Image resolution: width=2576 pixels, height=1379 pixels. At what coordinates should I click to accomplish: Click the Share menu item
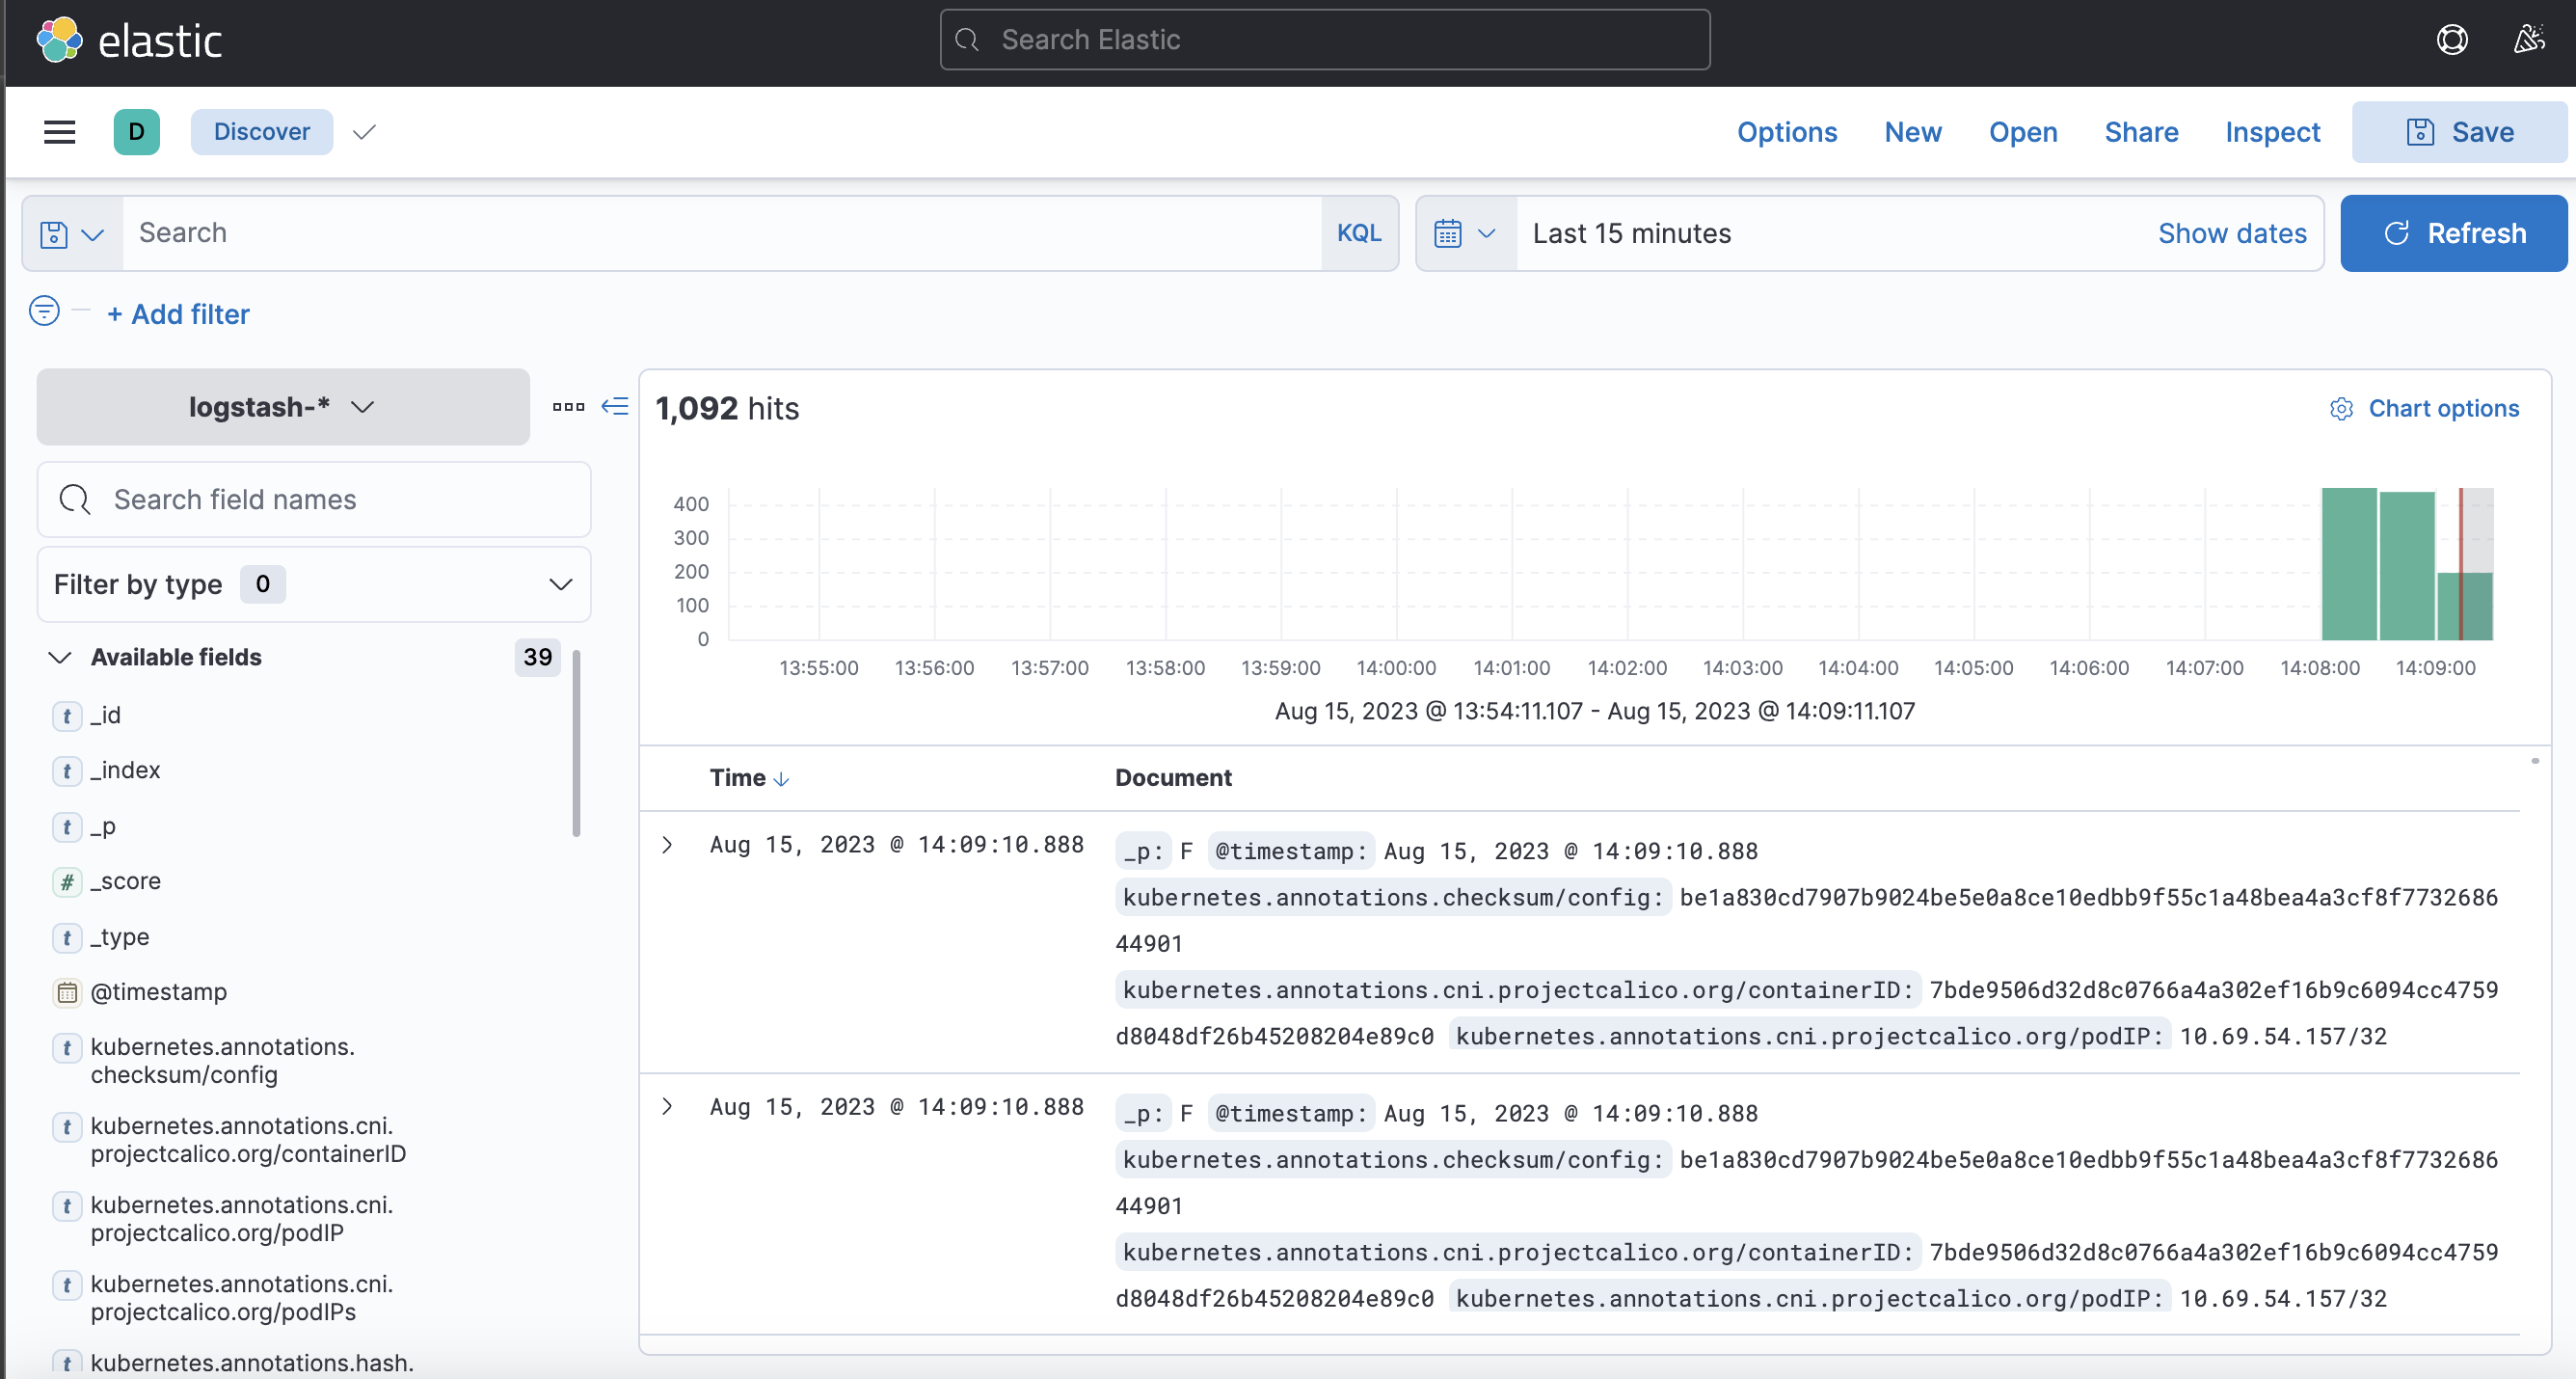(2140, 132)
